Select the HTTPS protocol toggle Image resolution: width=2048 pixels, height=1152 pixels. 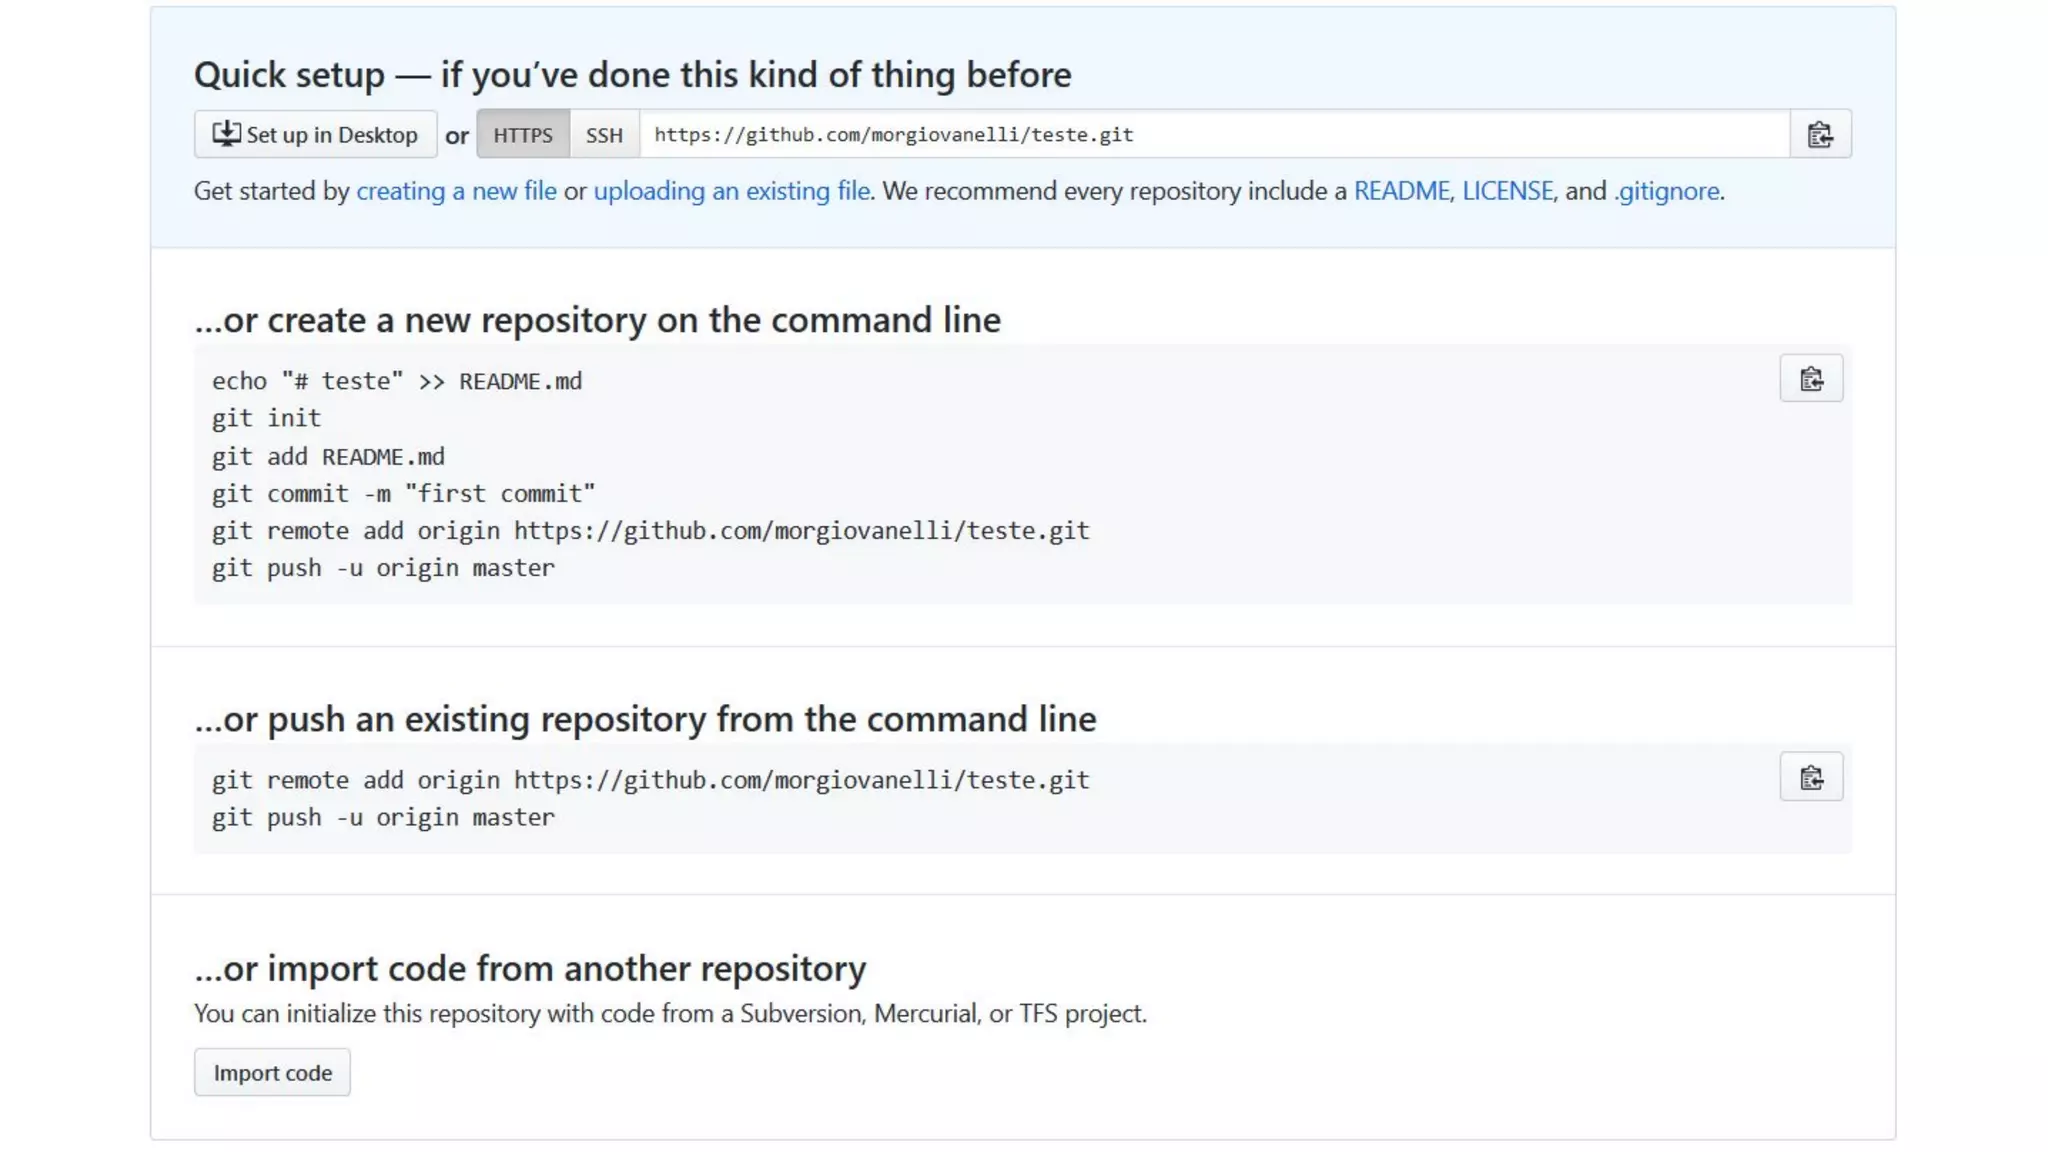point(523,134)
